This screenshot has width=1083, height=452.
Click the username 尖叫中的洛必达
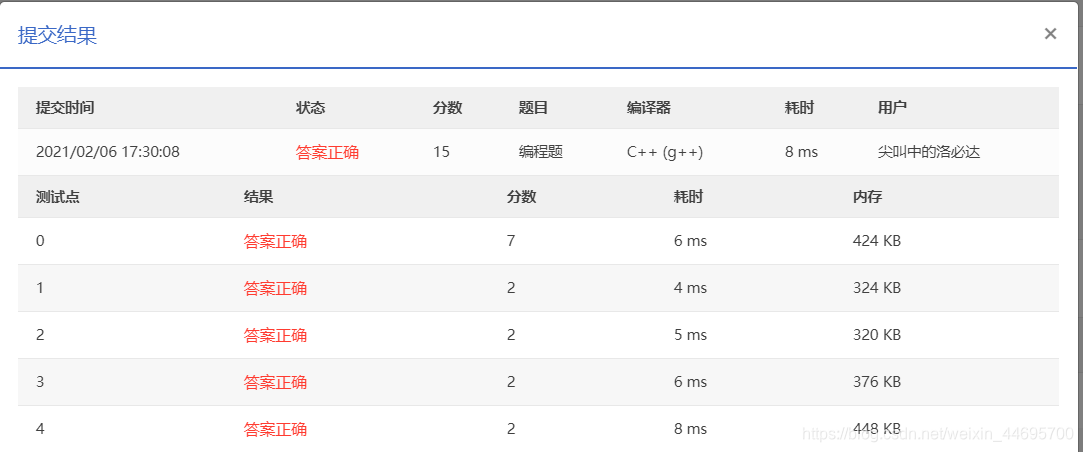click(929, 152)
